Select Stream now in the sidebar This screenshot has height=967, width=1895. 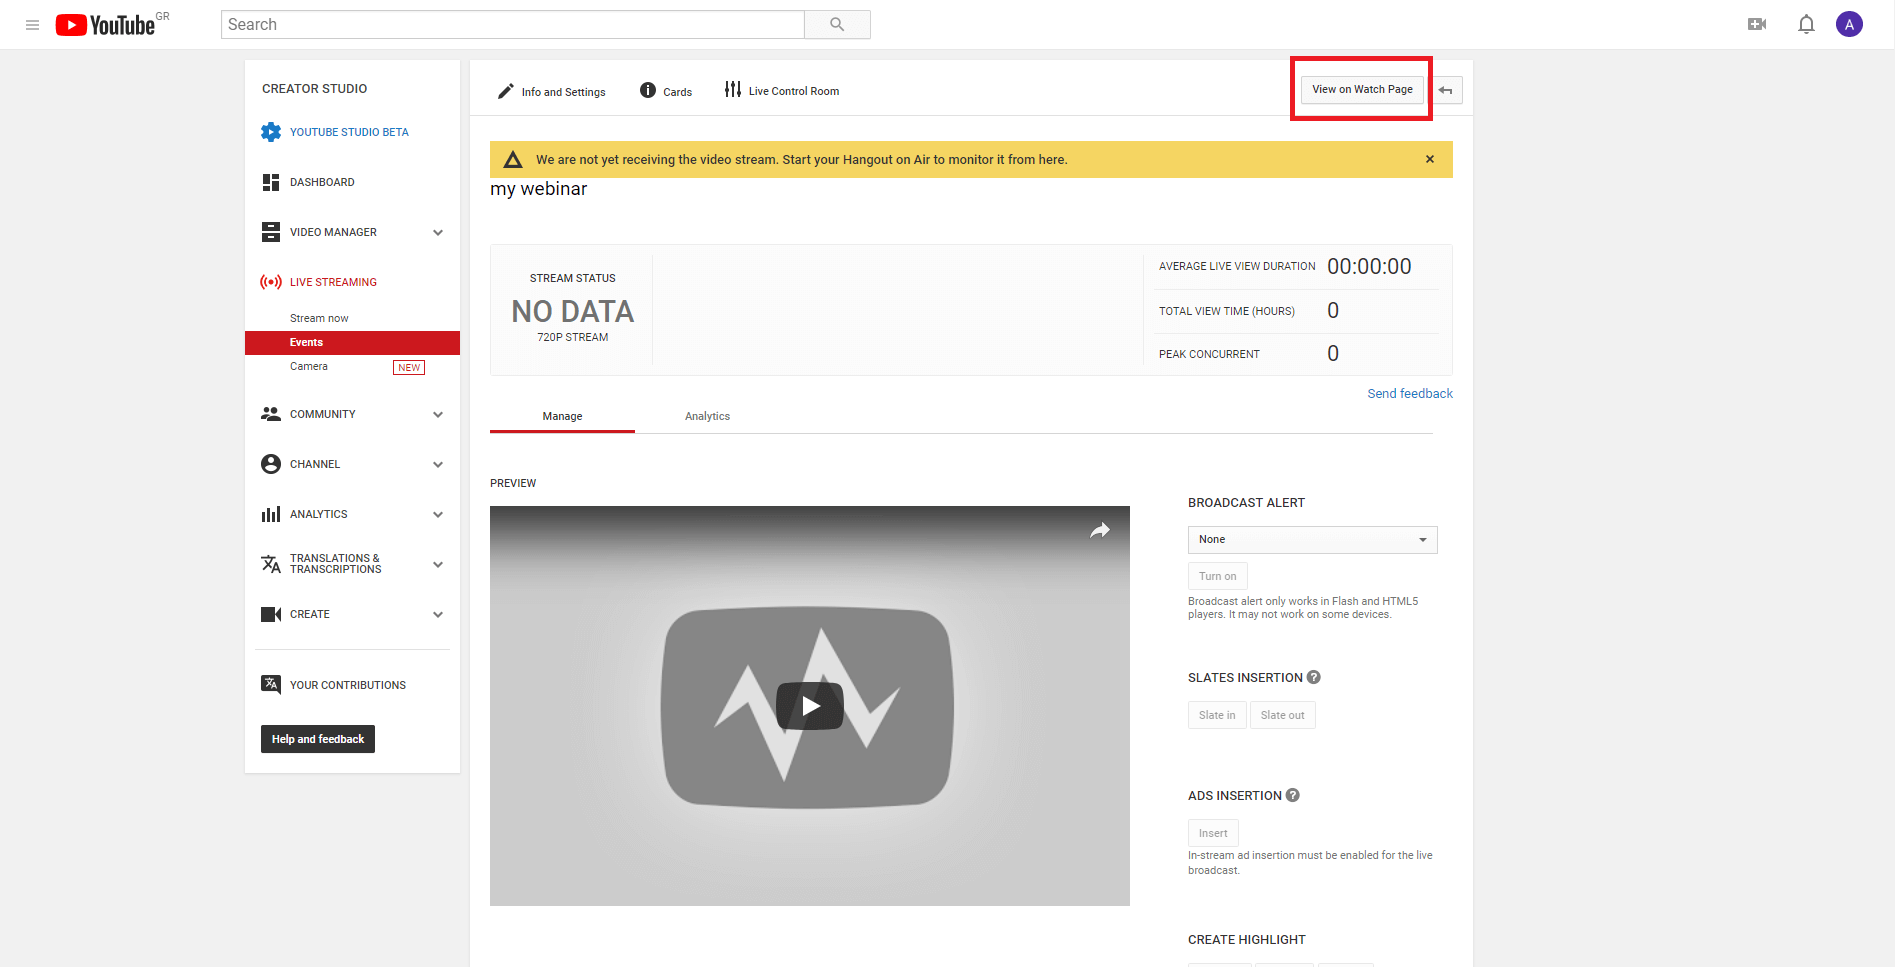click(x=318, y=317)
